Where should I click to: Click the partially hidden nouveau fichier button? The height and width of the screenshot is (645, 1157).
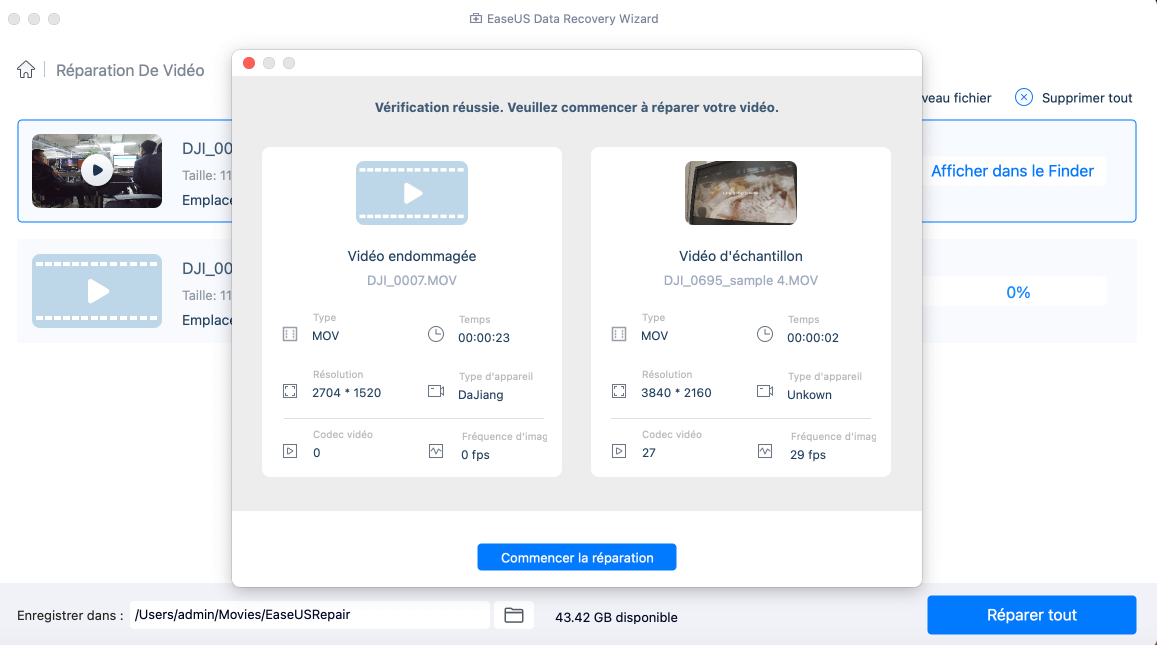tap(957, 98)
